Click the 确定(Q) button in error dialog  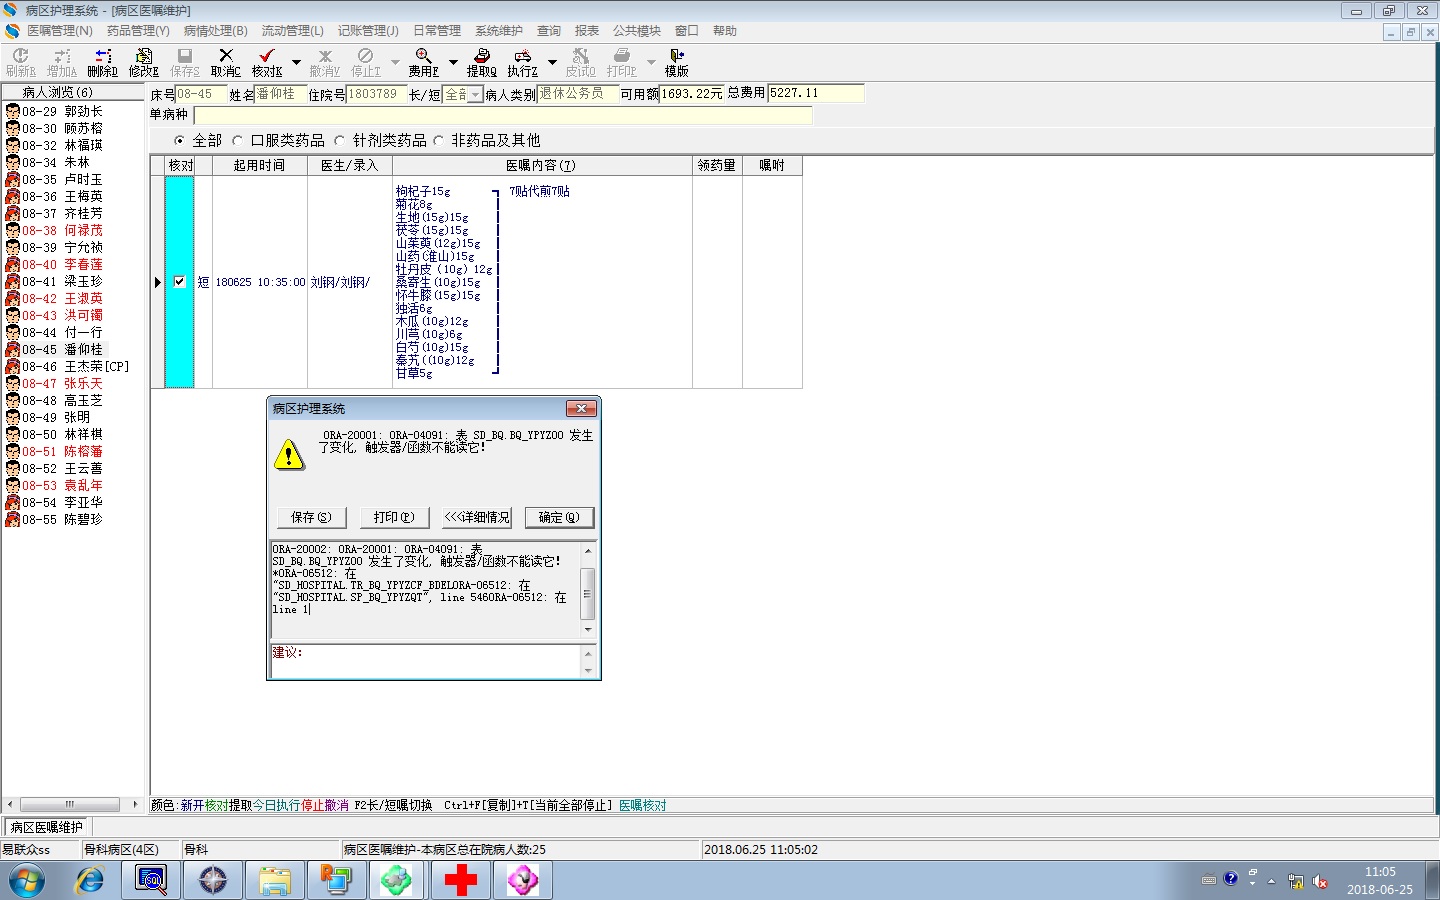558,517
